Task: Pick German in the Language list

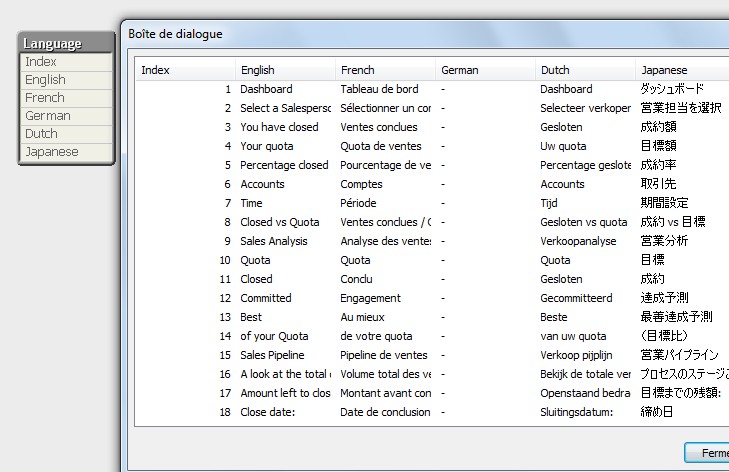Action: [66, 116]
